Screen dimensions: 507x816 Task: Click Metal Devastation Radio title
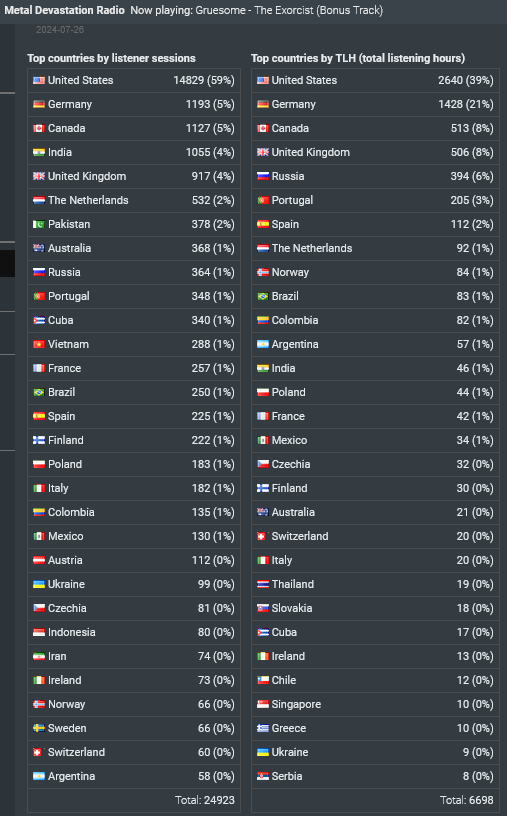(x=65, y=10)
